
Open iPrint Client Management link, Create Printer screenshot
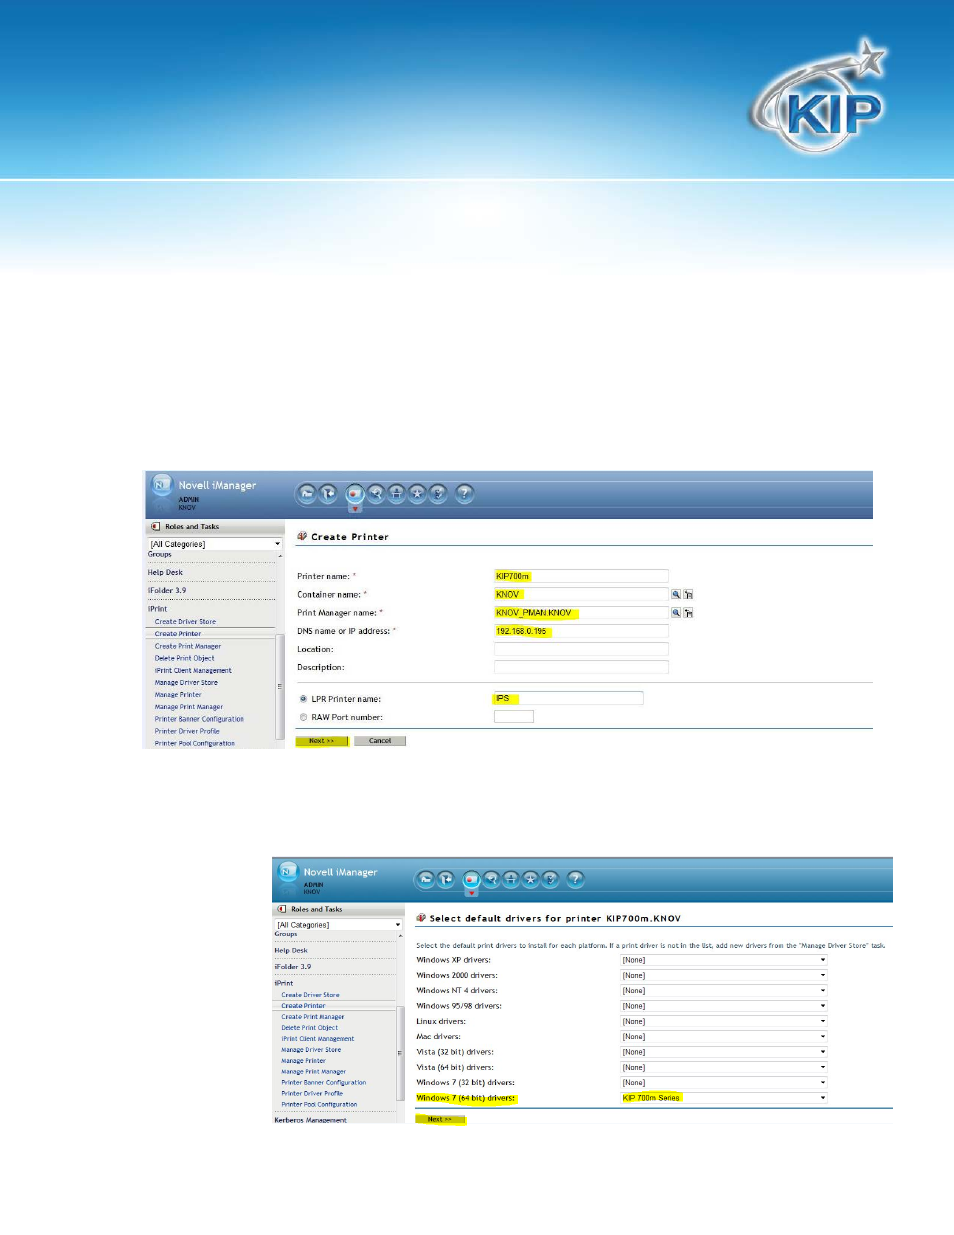(x=193, y=670)
